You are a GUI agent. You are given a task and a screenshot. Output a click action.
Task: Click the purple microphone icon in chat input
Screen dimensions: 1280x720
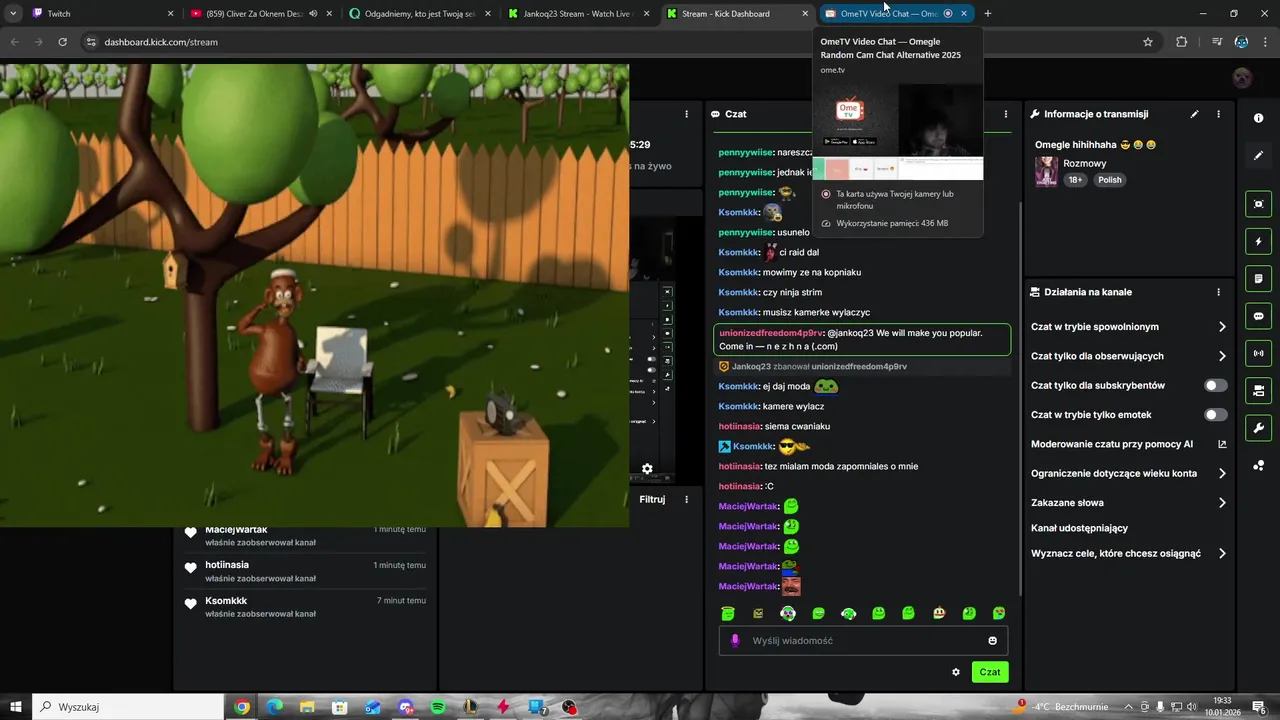[x=734, y=641]
